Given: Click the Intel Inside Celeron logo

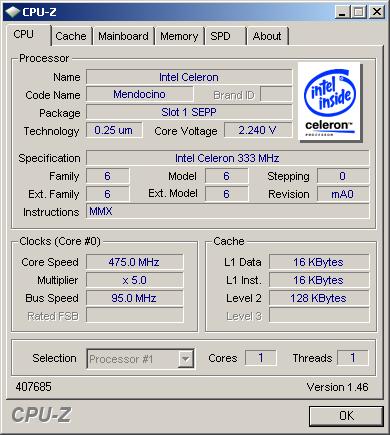Looking at the screenshot, I should pyautogui.click(x=330, y=102).
